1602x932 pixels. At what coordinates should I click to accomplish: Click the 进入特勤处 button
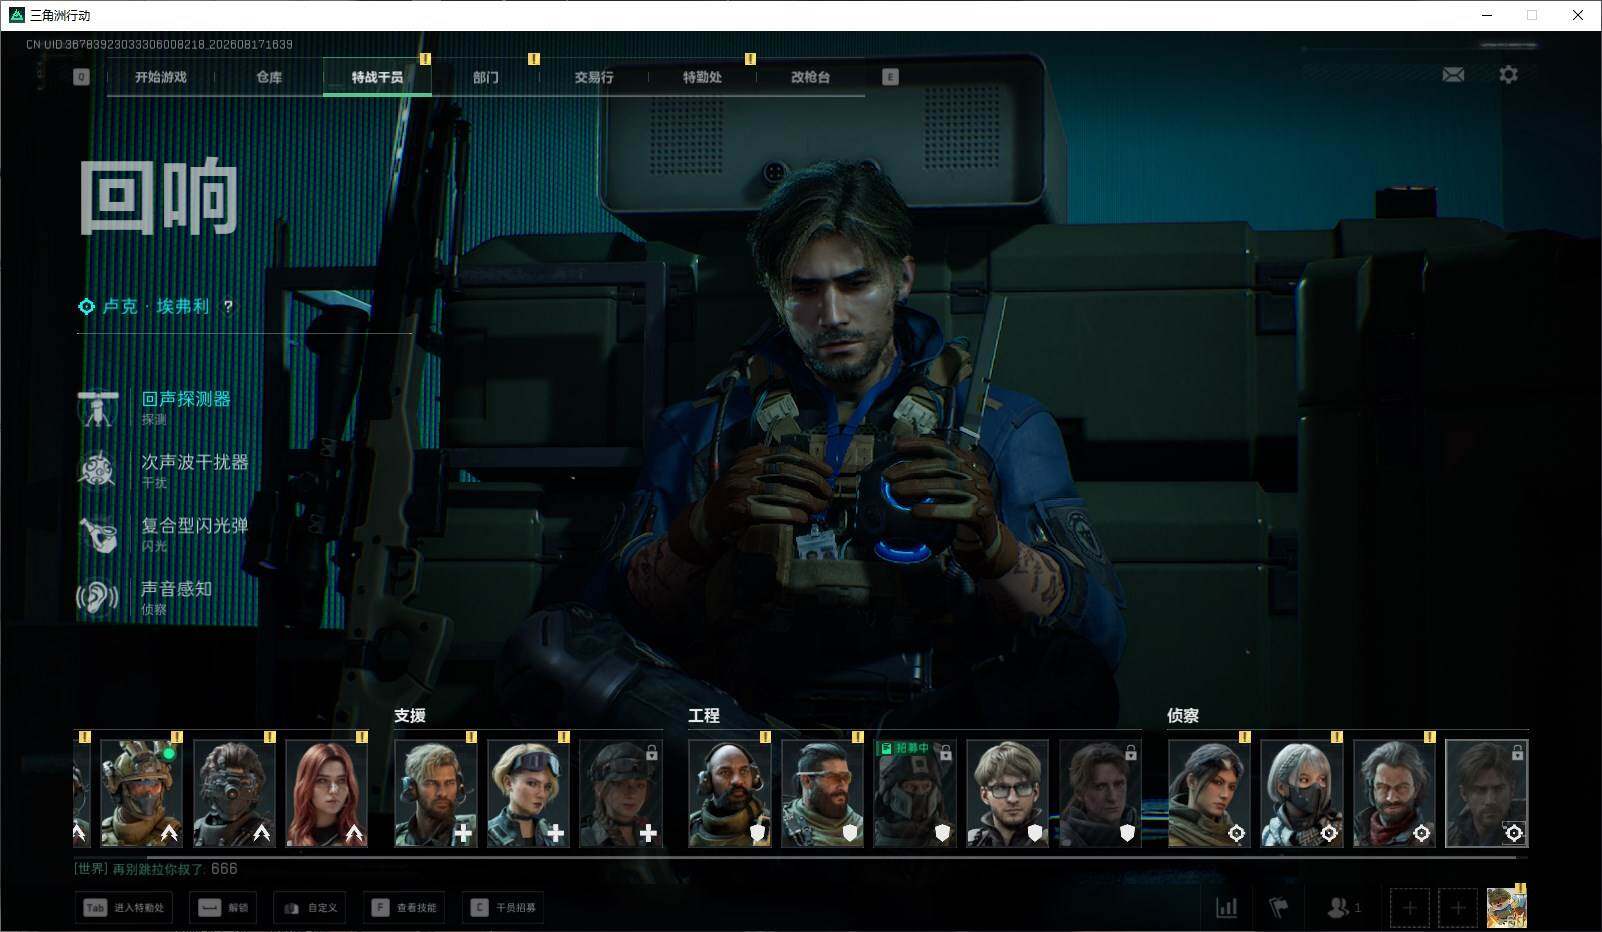[x=124, y=907]
